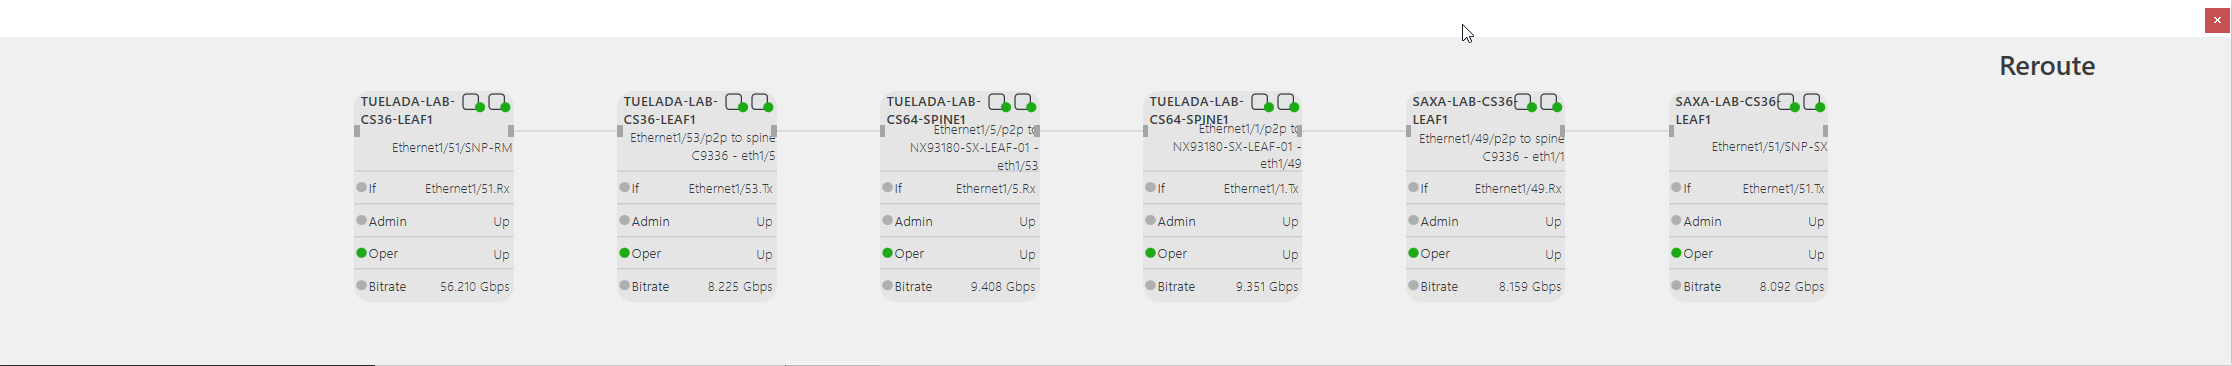Click second status icon on Ethernet1/49 SAXA node
The image size is (2232, 366).
pyautogui.click(x=1550, y=102)
